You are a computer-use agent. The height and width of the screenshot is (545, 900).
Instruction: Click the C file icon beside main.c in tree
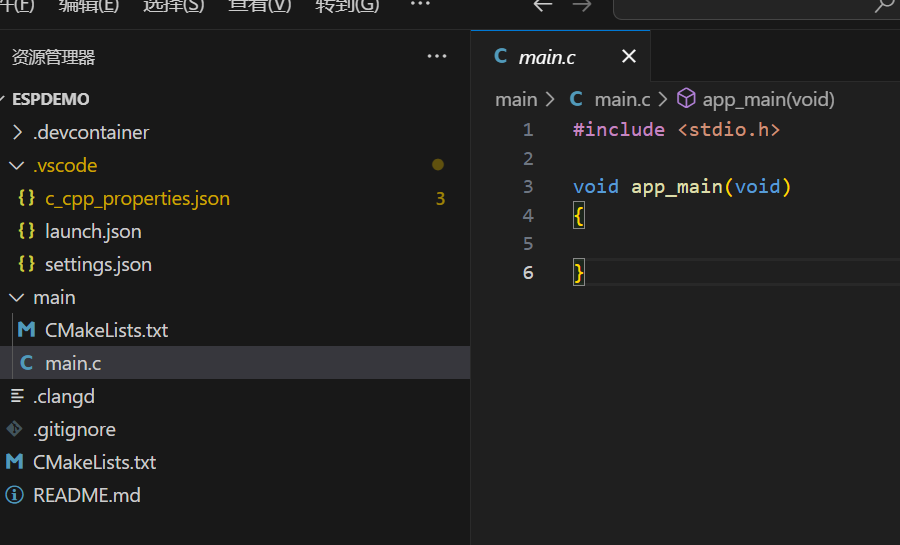26,363
